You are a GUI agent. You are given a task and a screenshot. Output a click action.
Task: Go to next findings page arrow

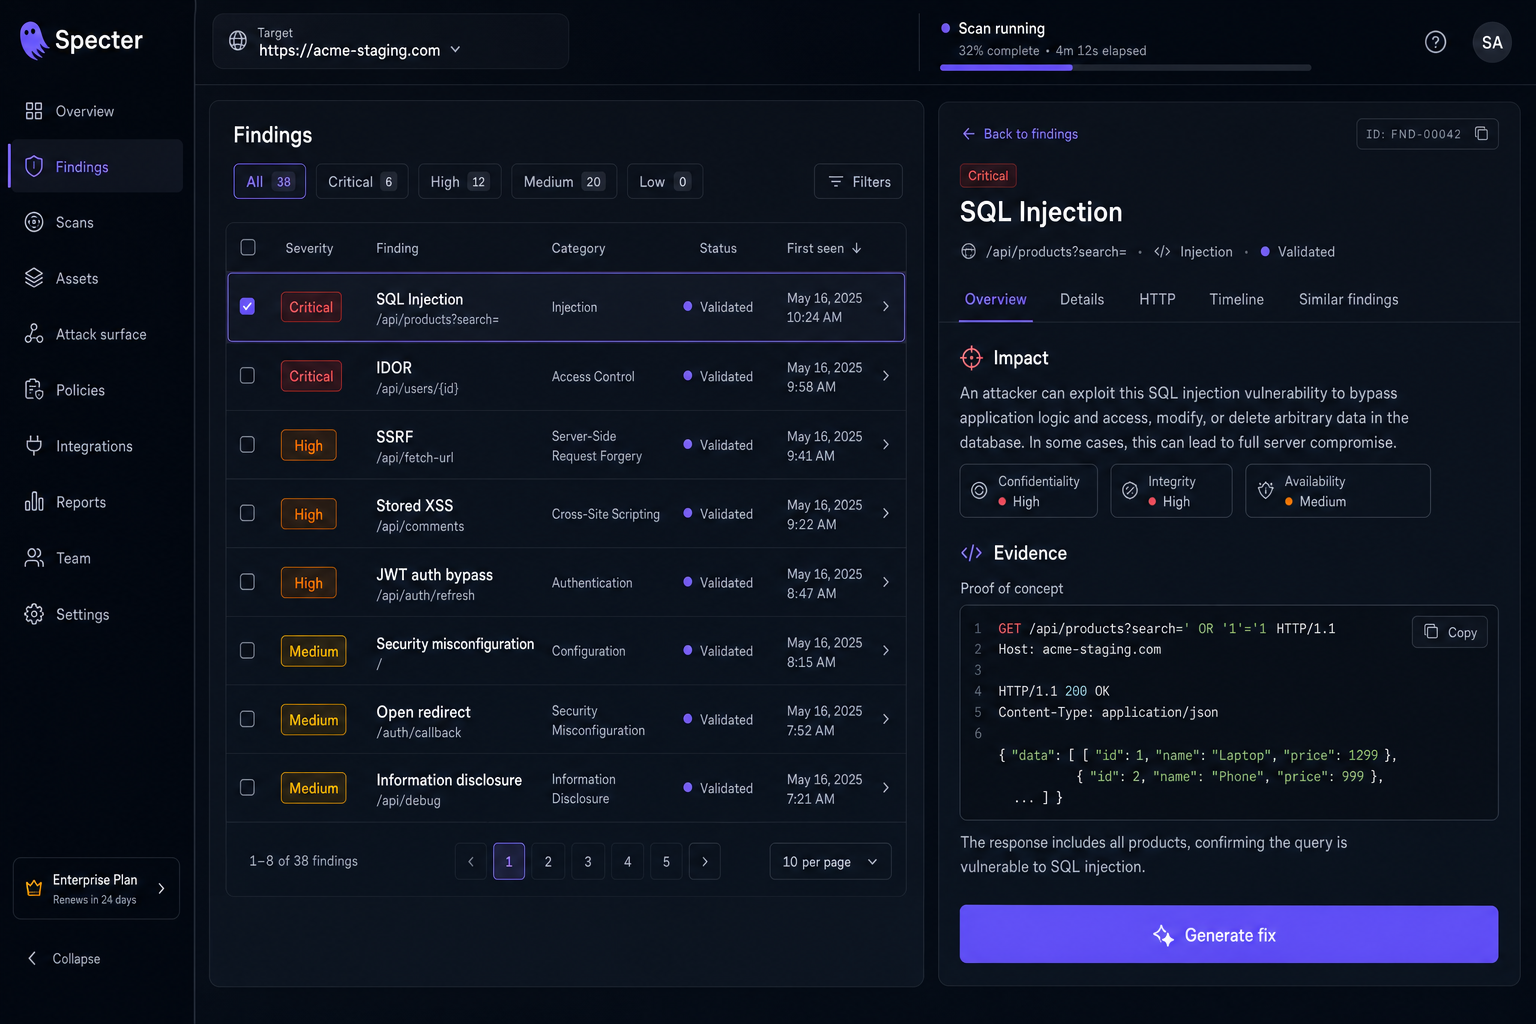point(705,861)
